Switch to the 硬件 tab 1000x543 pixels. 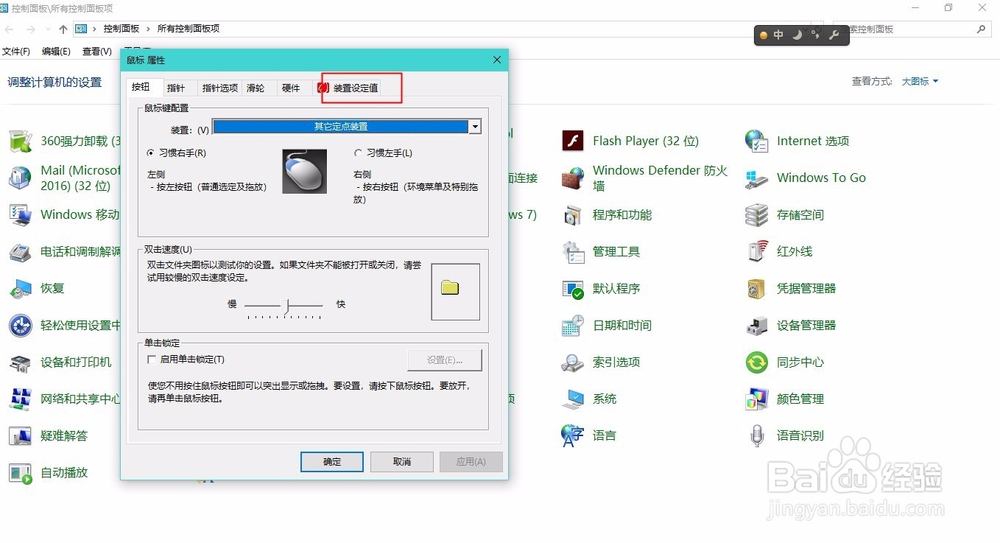[291, 88]
